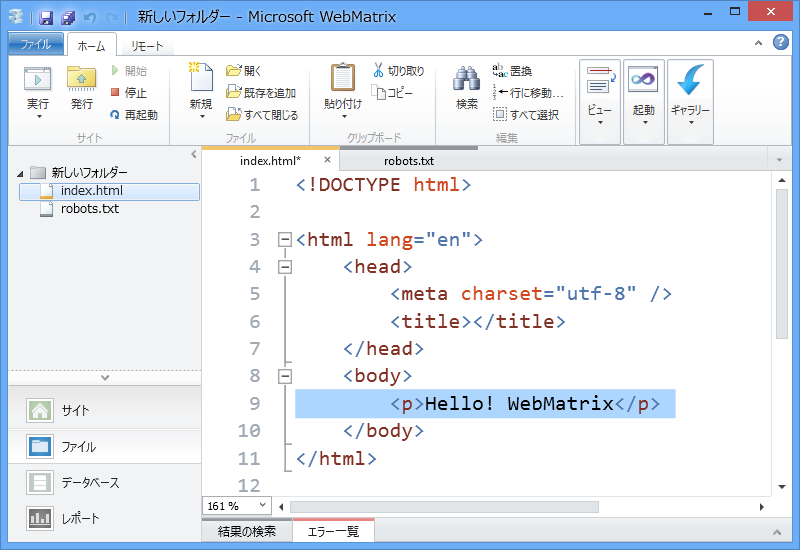Collapse the file tree panel left chevron
800x550 pixels.
pyautogui.click(x=193, y=154)
